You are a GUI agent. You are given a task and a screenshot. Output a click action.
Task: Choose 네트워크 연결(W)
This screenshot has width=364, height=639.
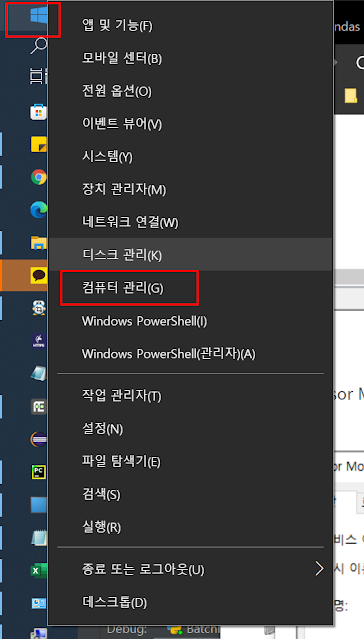[x=191, y=223]
